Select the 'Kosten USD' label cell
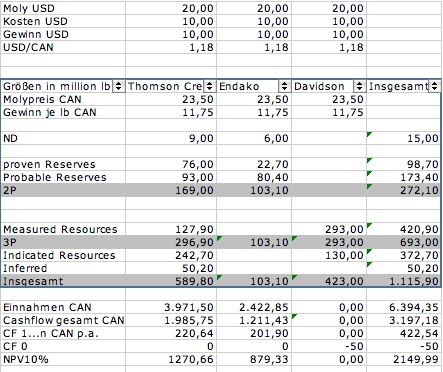The height and width of the screenshot is (372, 443). click(63, 21)
